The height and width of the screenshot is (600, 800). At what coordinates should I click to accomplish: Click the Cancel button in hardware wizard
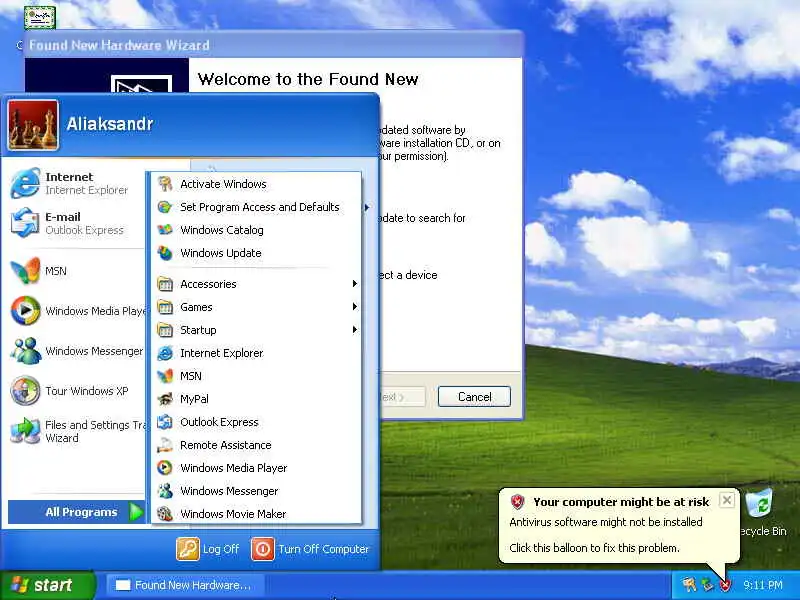pos(474,396)
